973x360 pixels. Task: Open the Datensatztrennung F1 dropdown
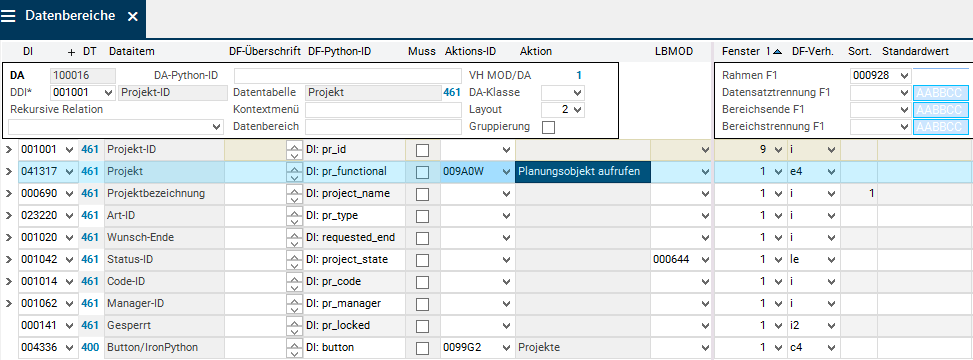pyautogui.click(x=903, y=93)
